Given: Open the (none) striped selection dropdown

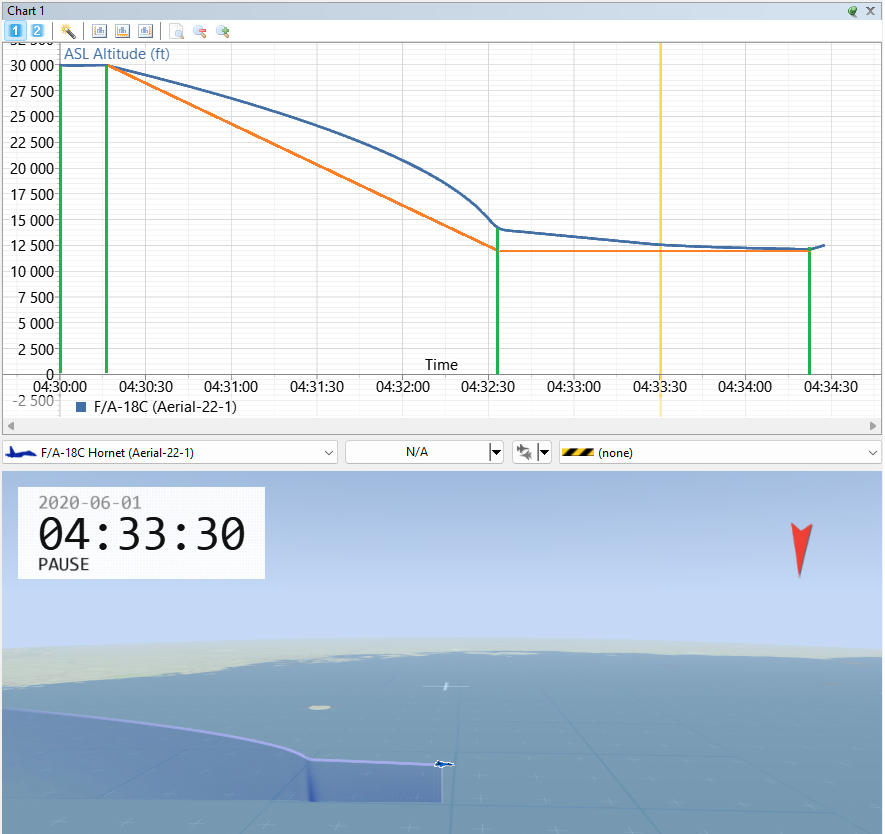Looking at the screenshot, I should click(x=720, y=453).
